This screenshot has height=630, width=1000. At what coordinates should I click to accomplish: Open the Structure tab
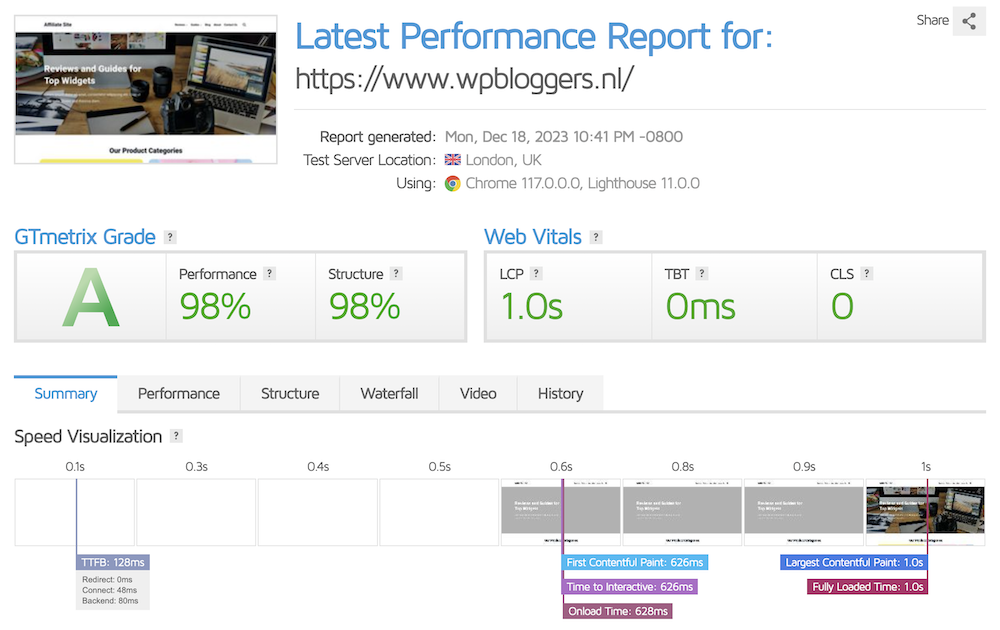pyautogui.click(x=290, y=394)
